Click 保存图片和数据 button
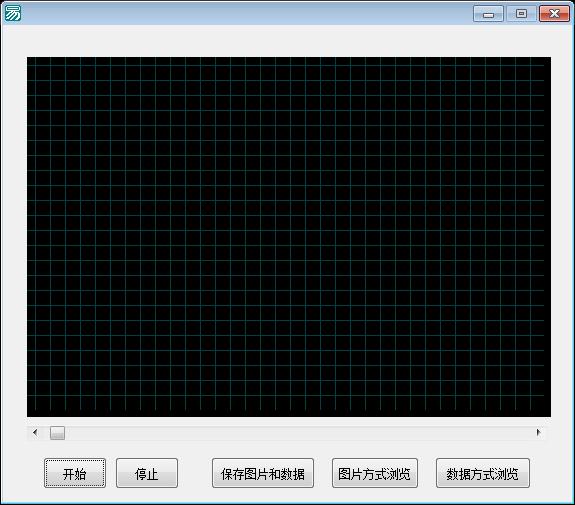The image size is (575, 505). point(263,473)
